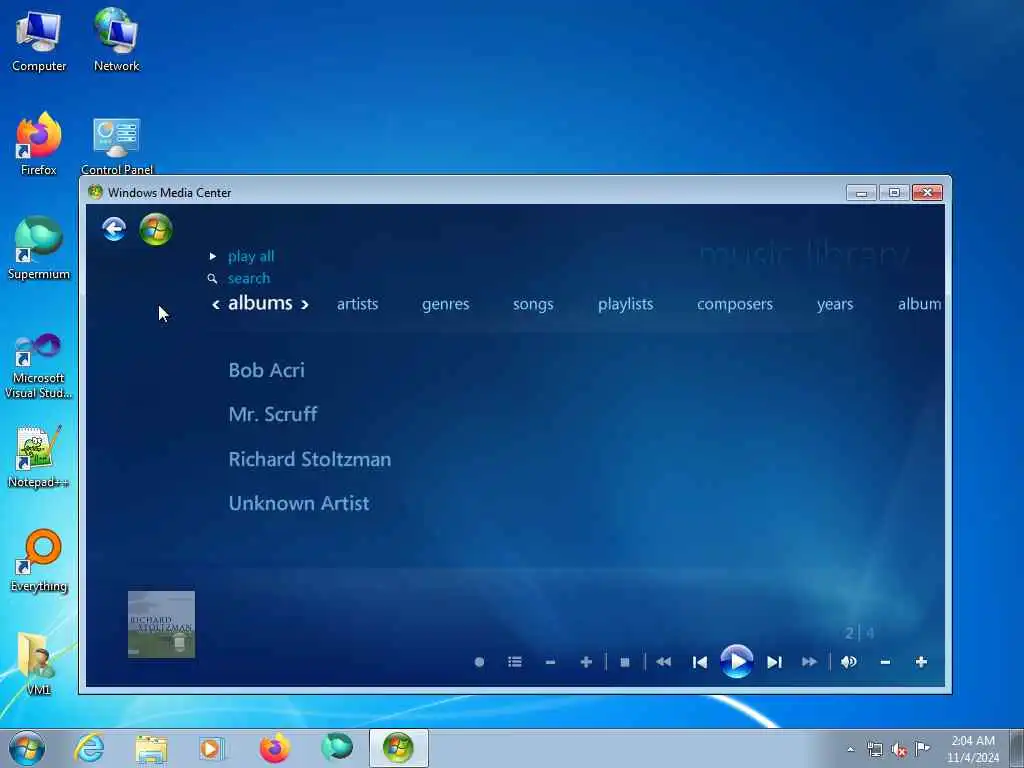This screenshot has height=768, width=1024.
Task: Start playback with the round play button
Action: [x=737, y=662]
